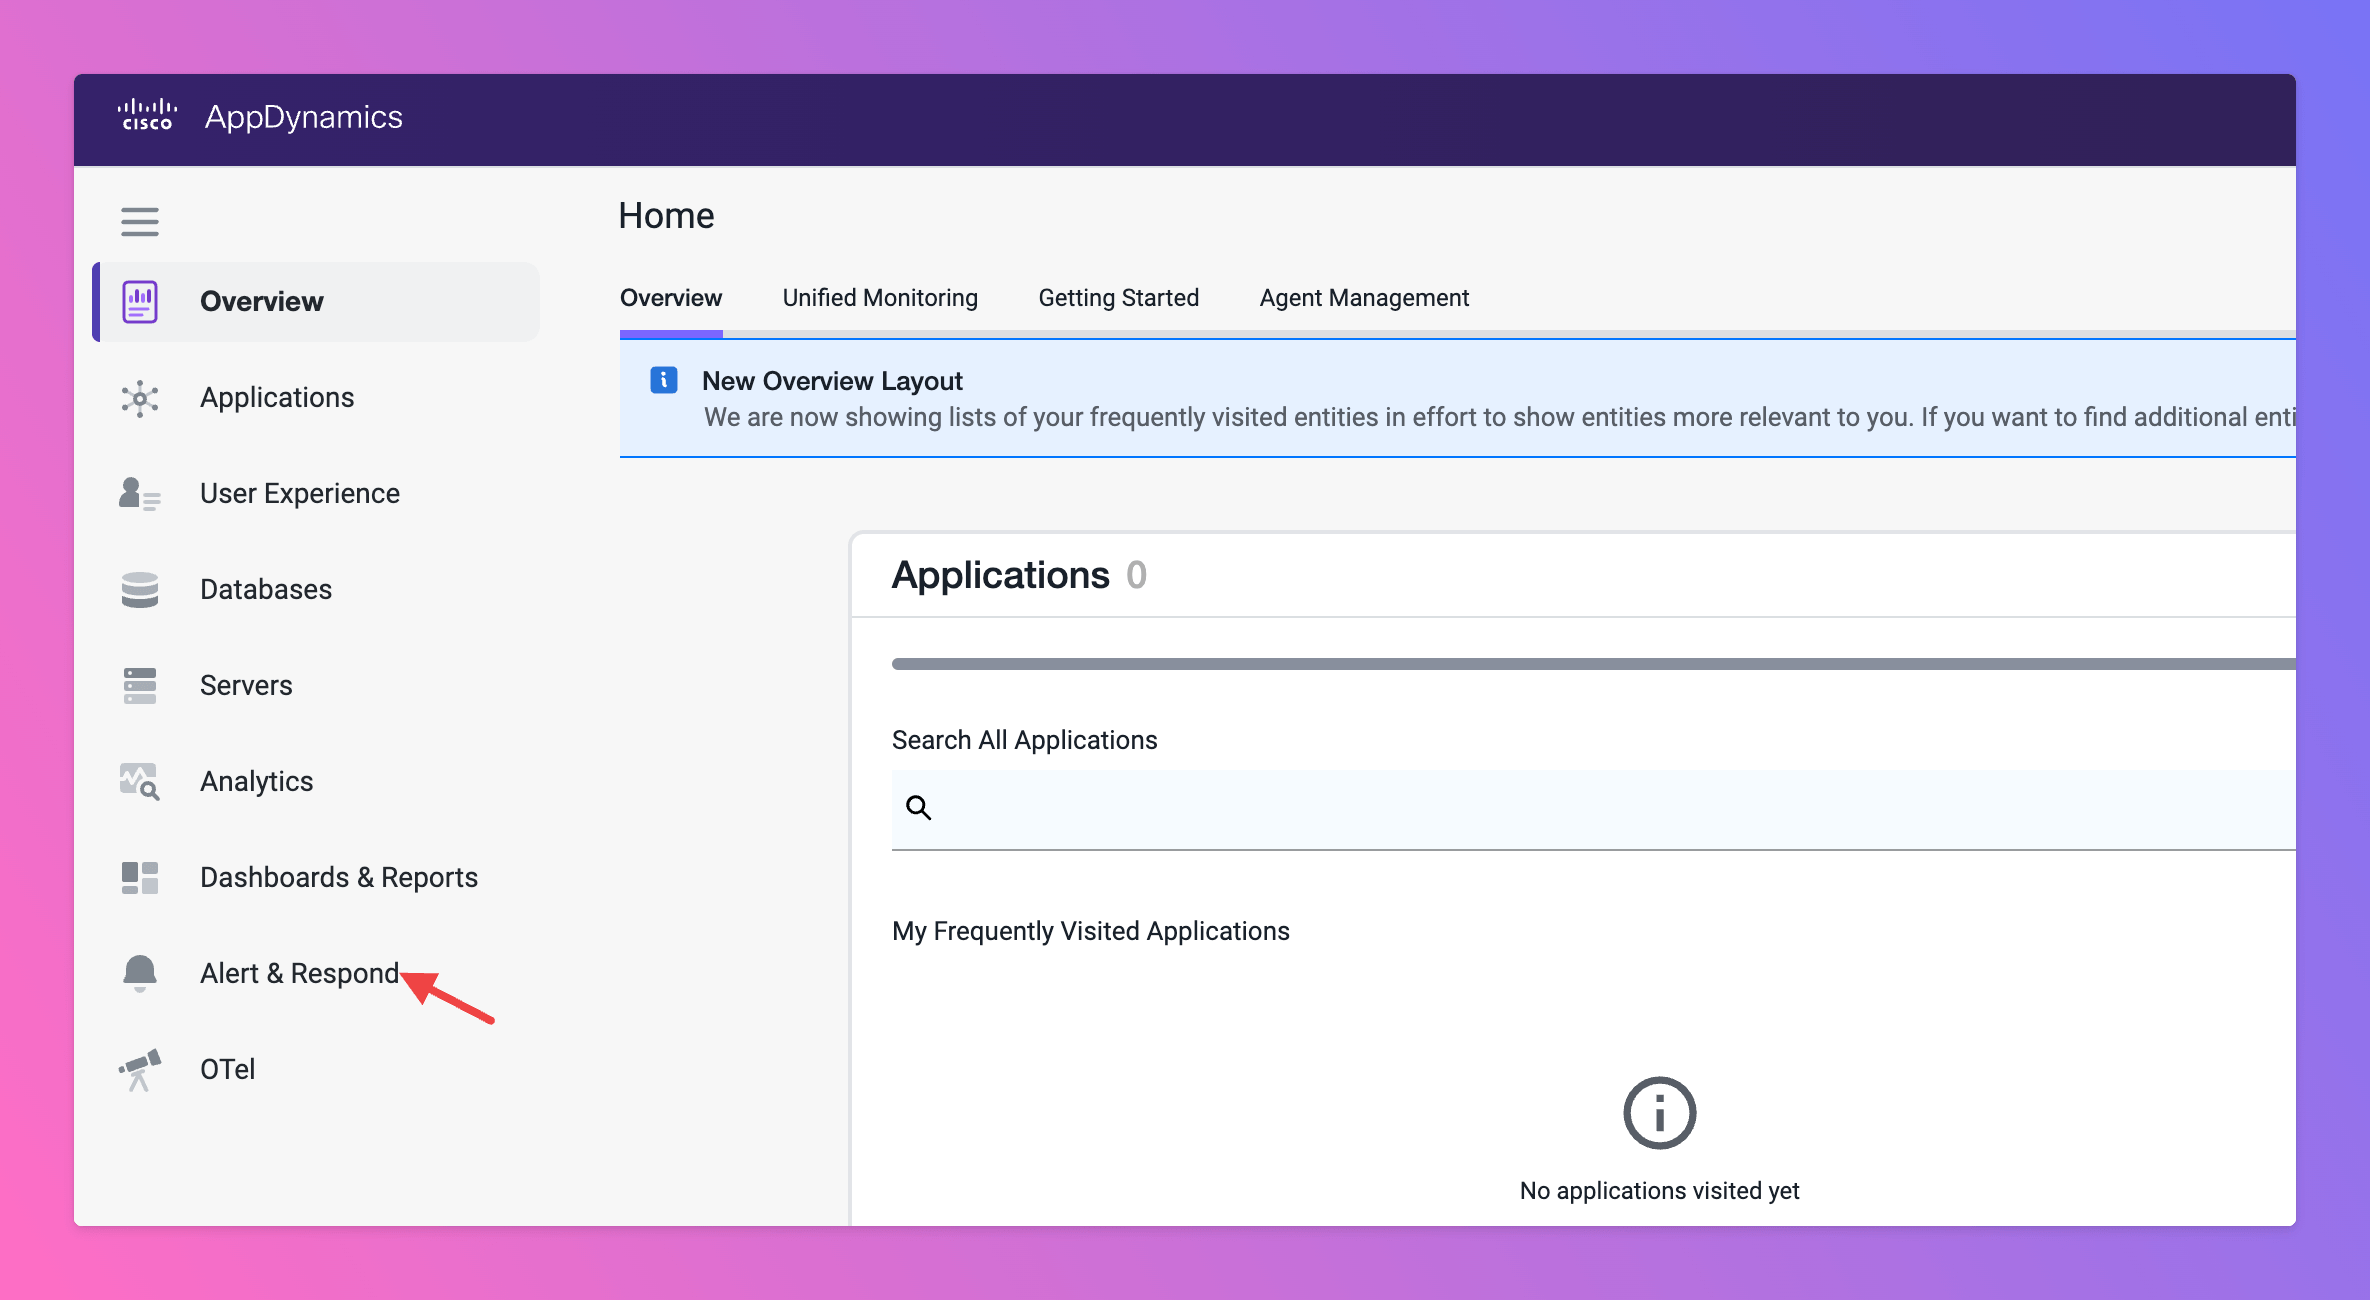Image resolution: width=2370 pixels, height=1300 pixels.
Task: Click the Applications hub icon
Action: tap(140, 399)
